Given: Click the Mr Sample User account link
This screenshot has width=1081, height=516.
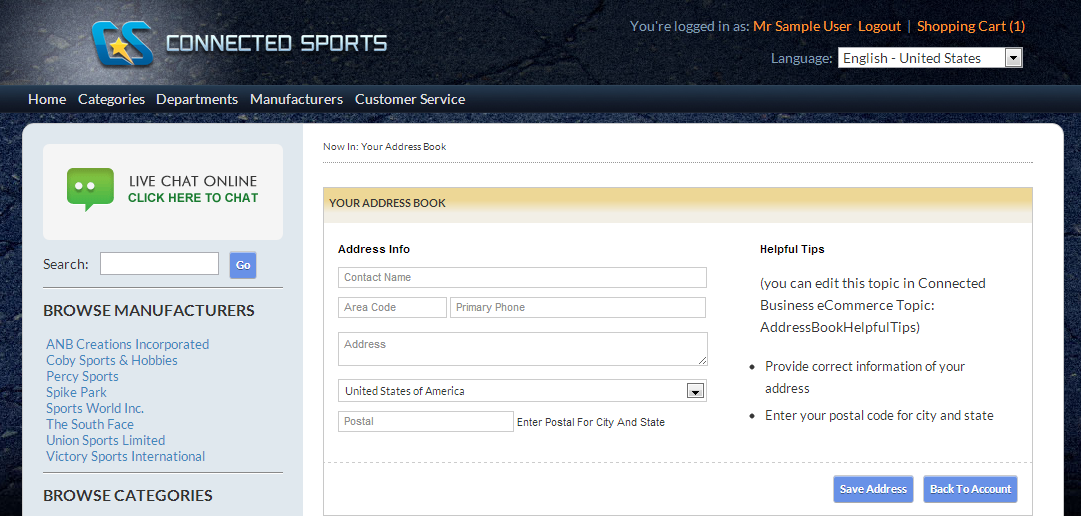Looking at the screenshot, I should (x=802, y=26).
